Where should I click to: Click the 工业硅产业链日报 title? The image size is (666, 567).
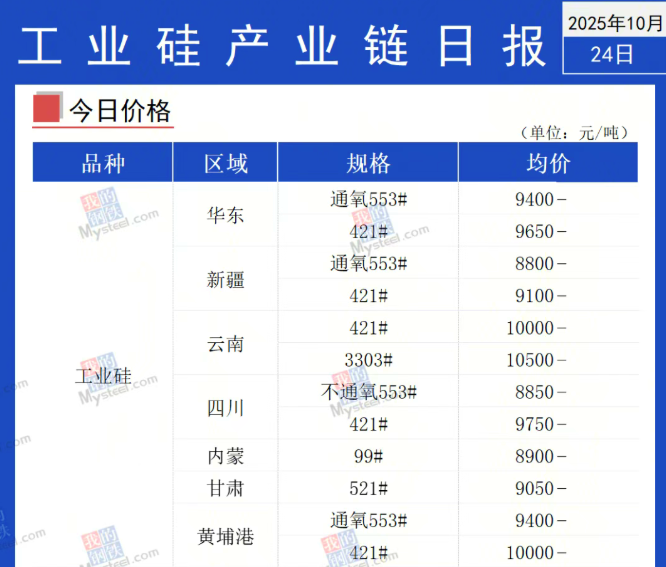point(282,46)
